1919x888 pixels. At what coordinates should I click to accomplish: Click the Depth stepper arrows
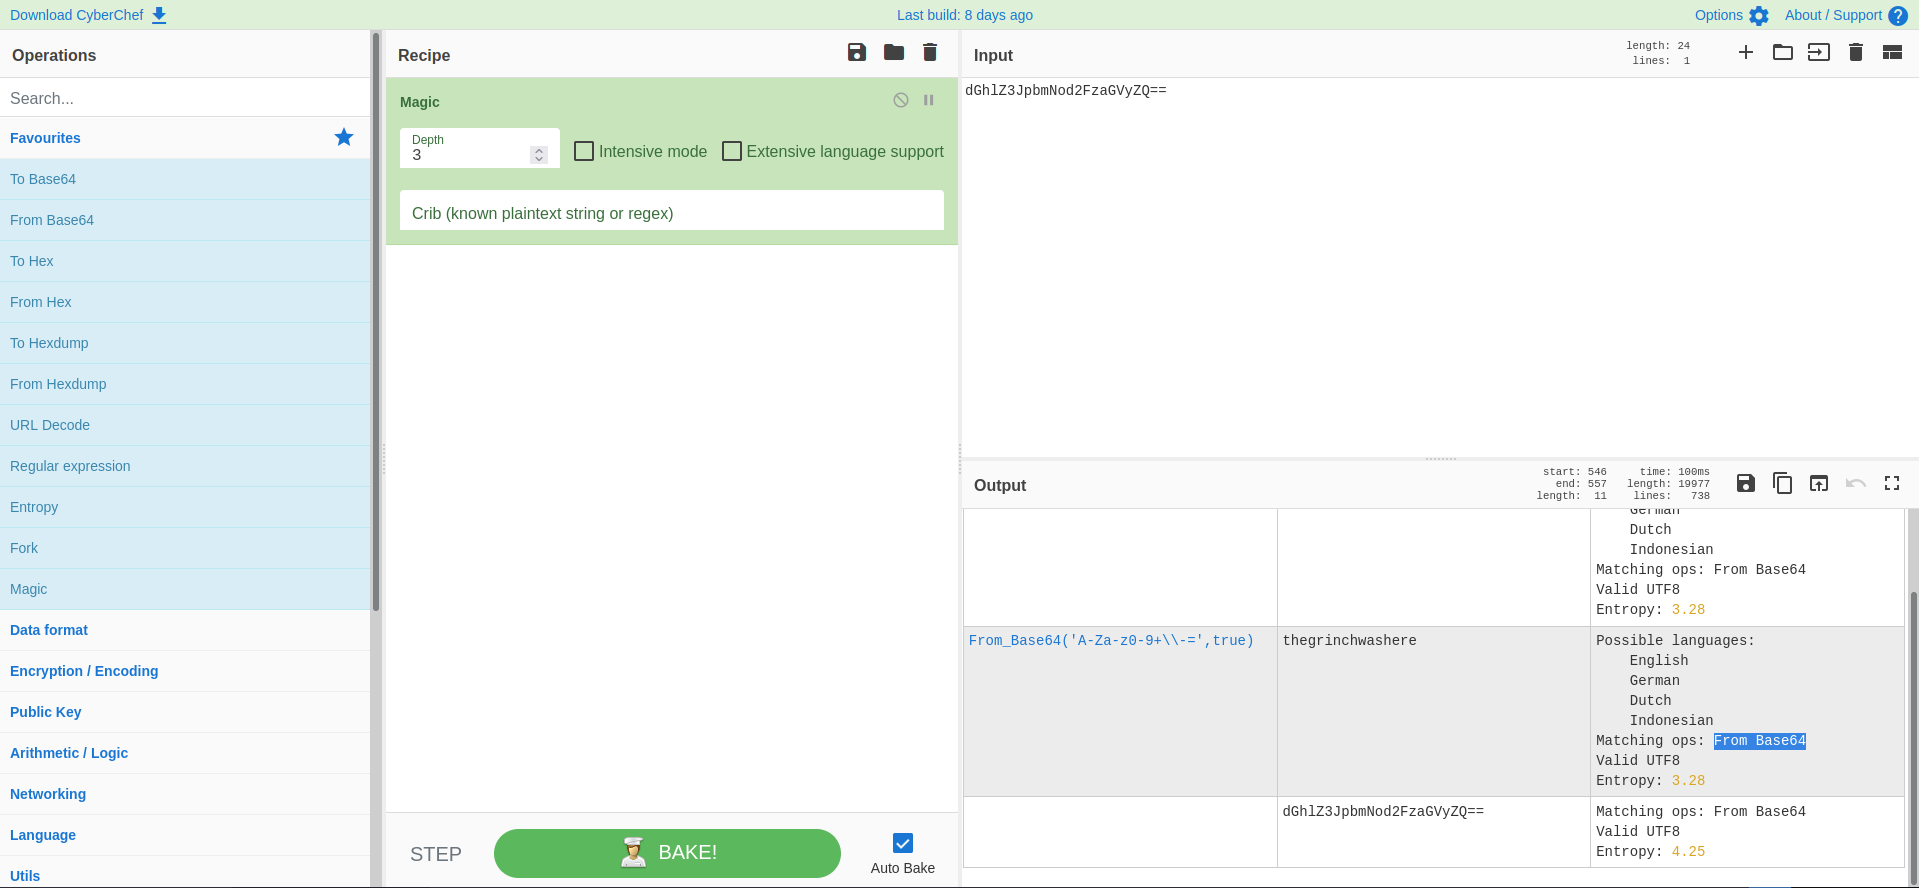pos(539,155)
